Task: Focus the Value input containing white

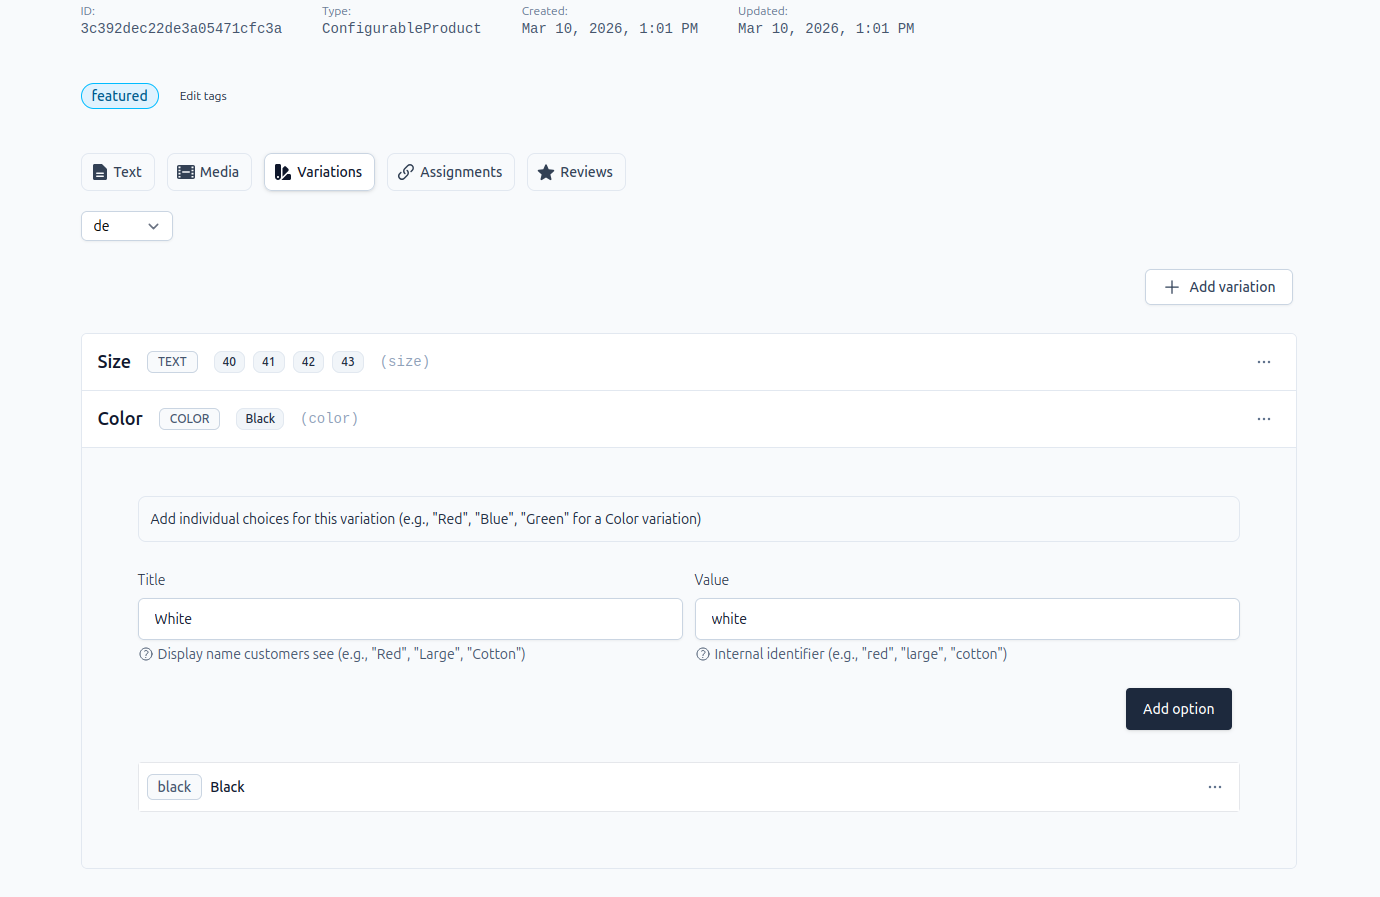Action: [x=967, y=619]
